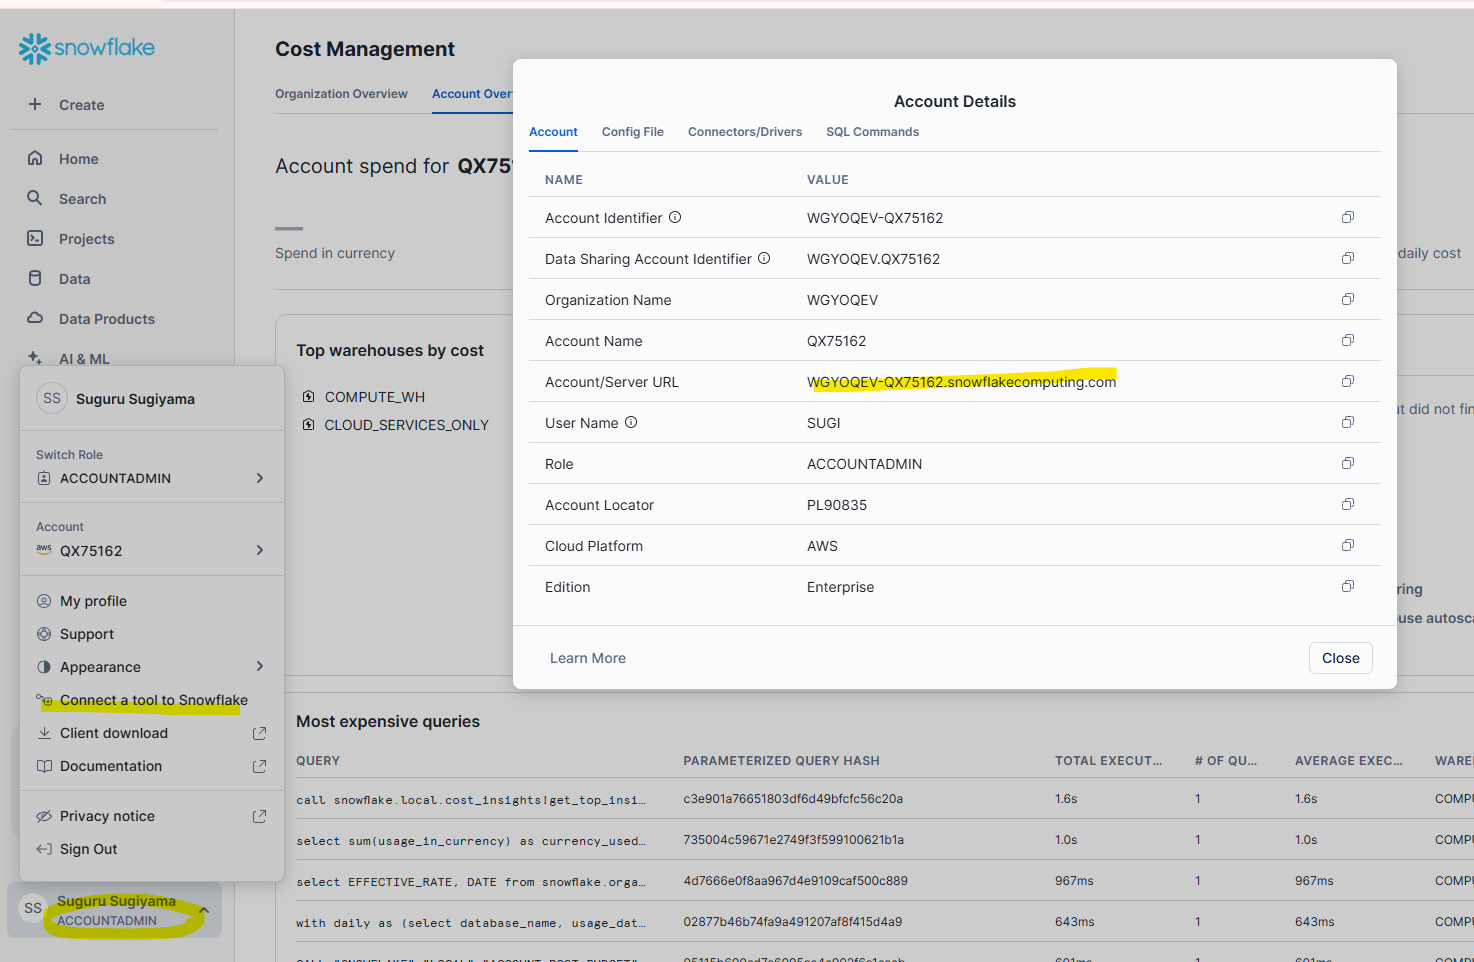
Task: Copy the Account Identifier value
Action: coord(1347,217)
